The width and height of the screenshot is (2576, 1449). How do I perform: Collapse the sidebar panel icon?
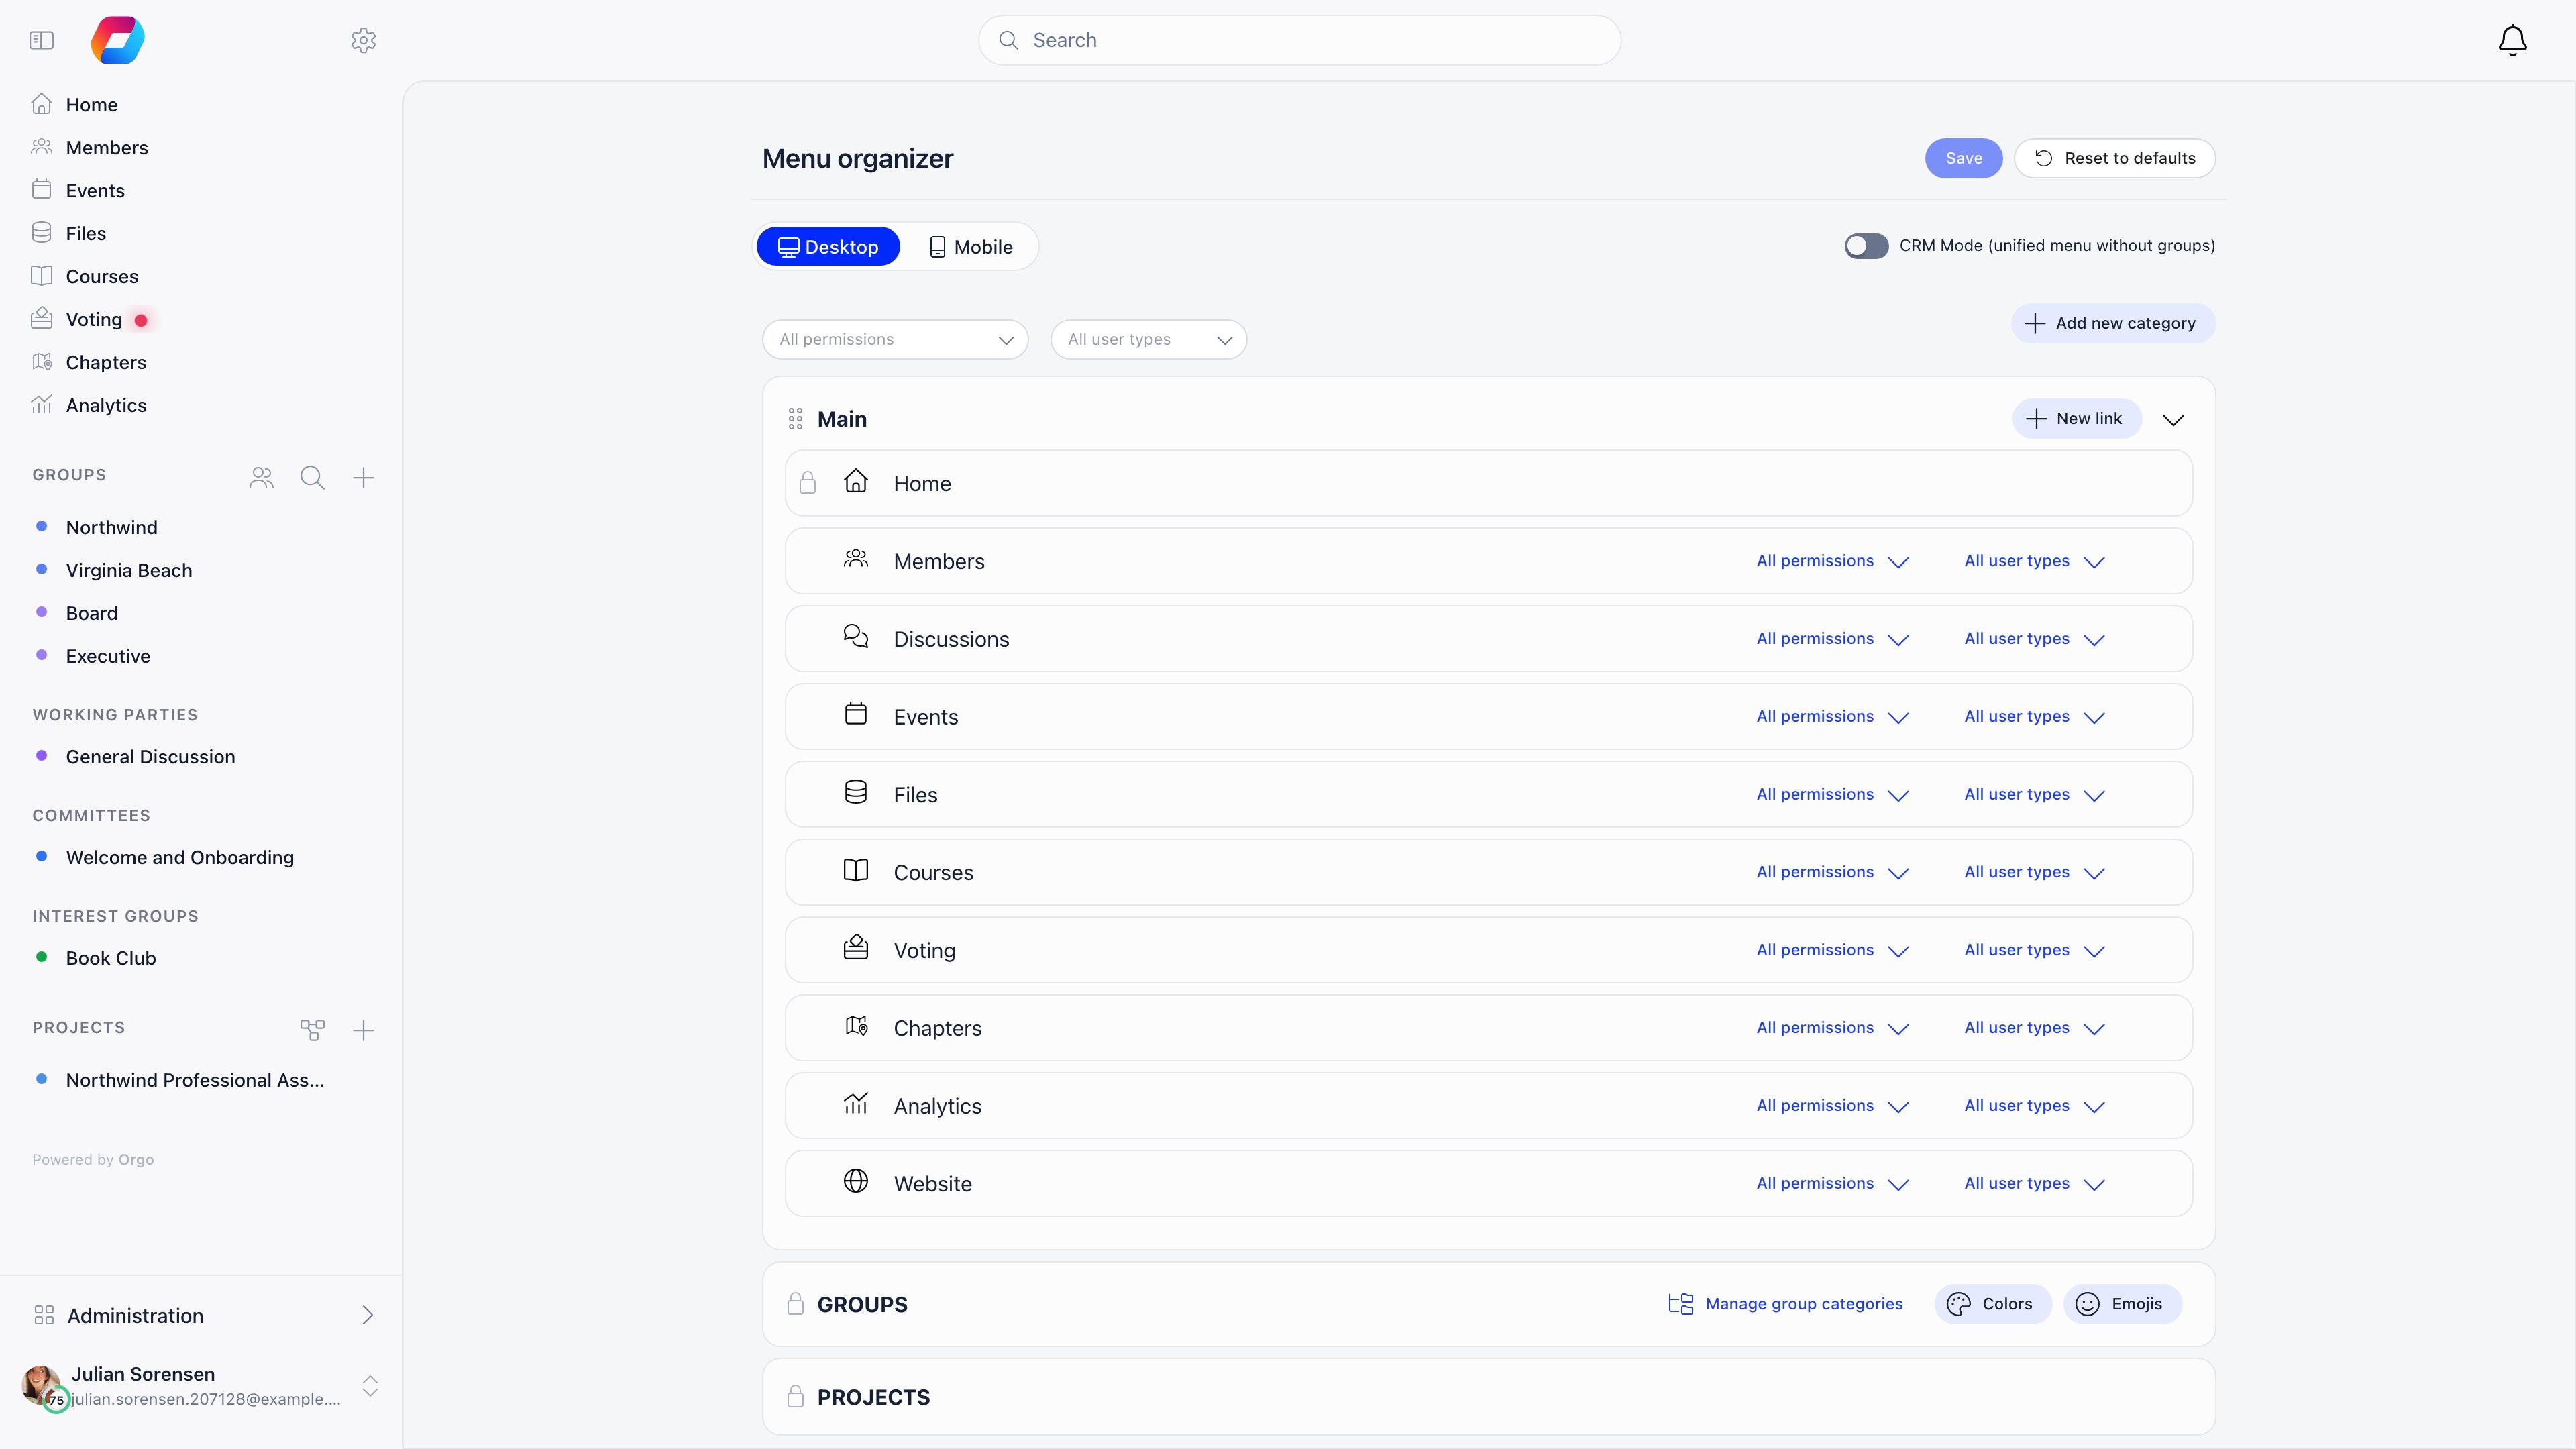click(41, 40)
